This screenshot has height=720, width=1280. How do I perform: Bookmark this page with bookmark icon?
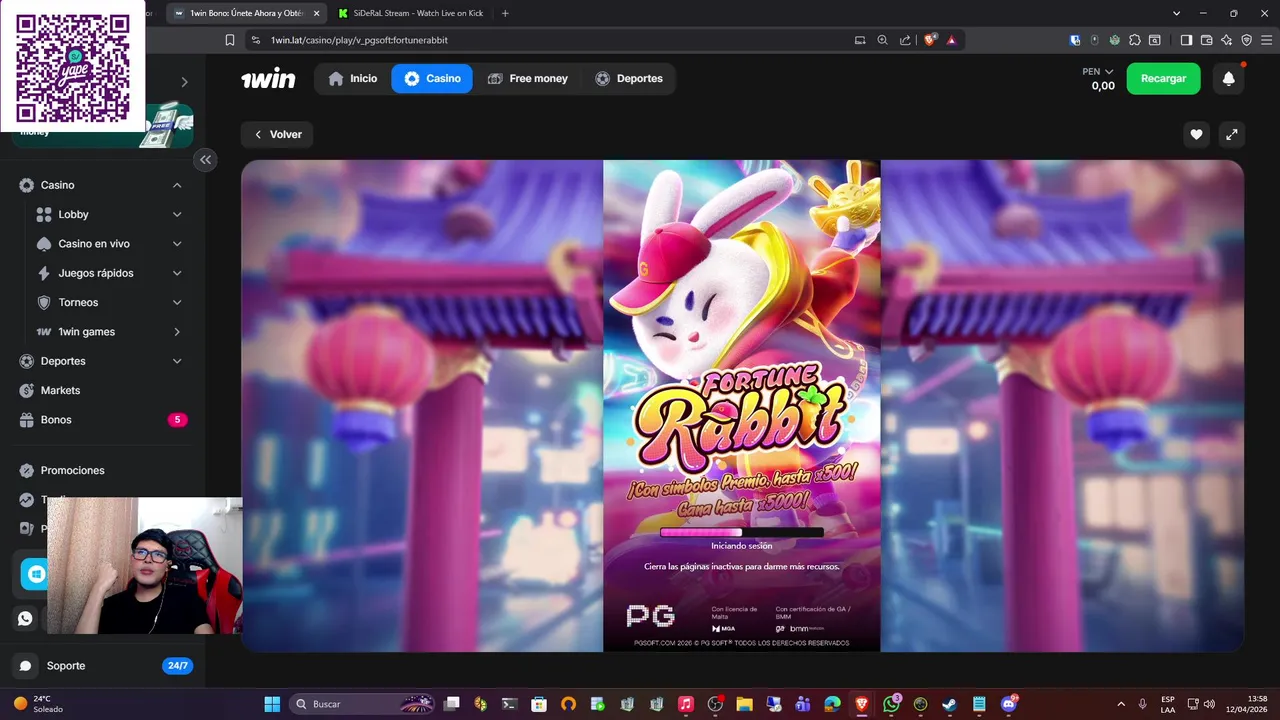point(230,40)
